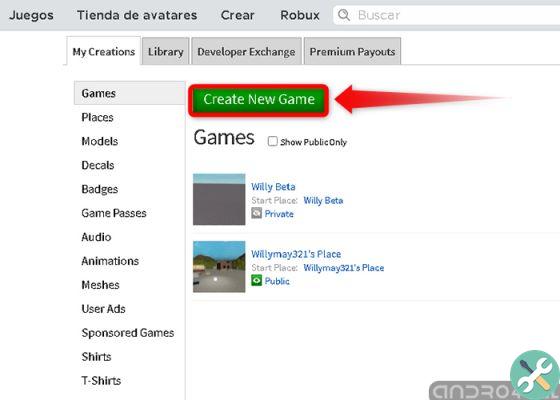Screen dimensions: 560x400
Task: Switch to the Library tab
Action: 166,51
